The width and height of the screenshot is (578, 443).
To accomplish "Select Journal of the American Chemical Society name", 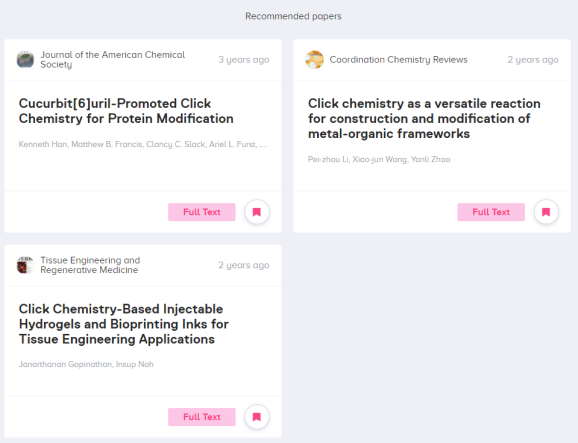I will pyautogui.click(x=112, y=60).
